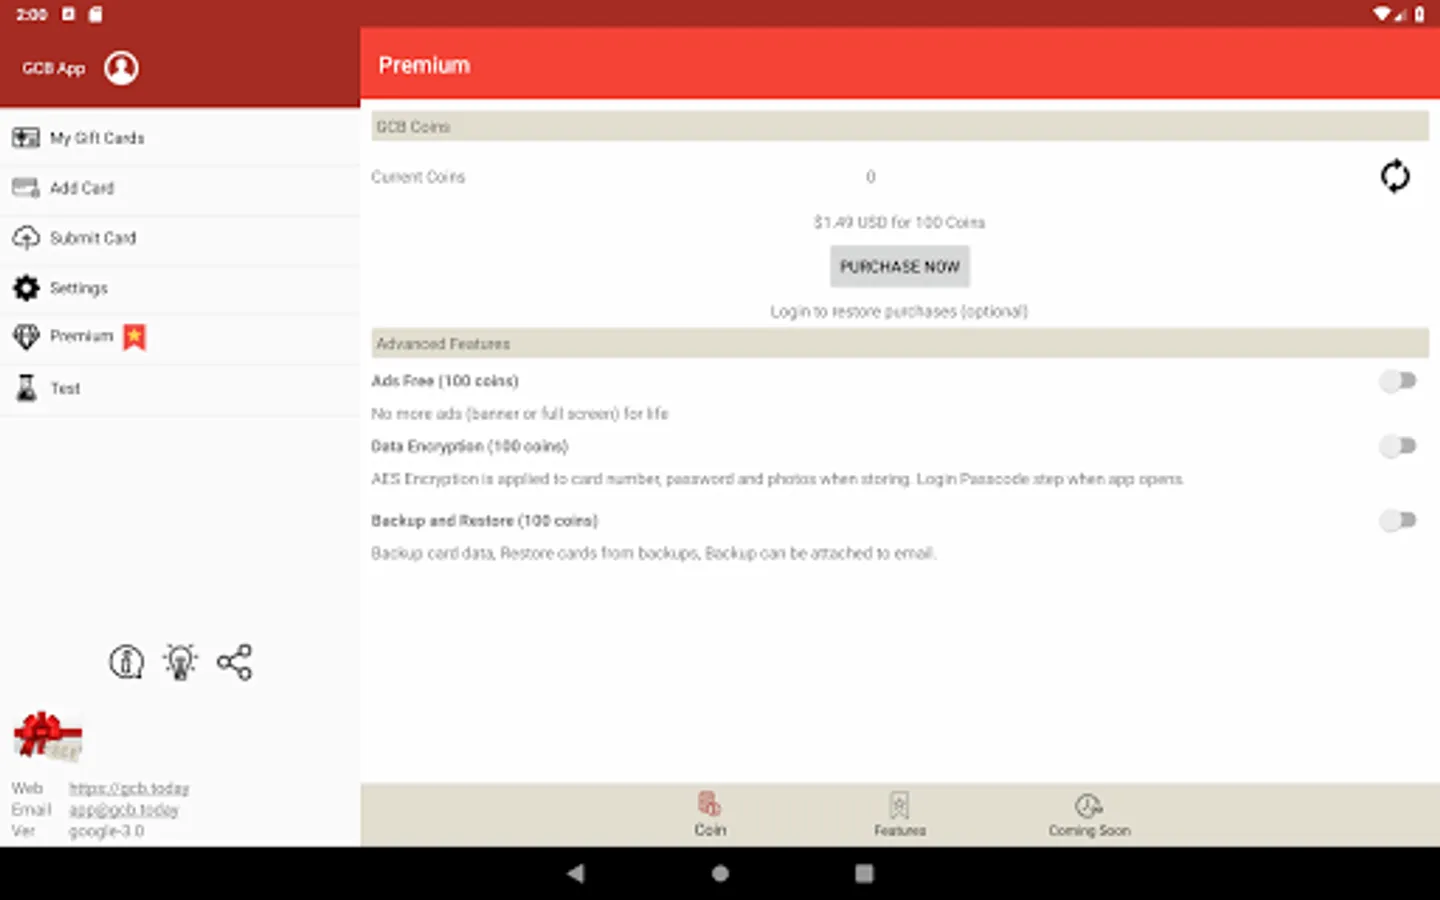Click the PURCHASE NOW button
The image size is (1440, 900).
coord(900,267)
